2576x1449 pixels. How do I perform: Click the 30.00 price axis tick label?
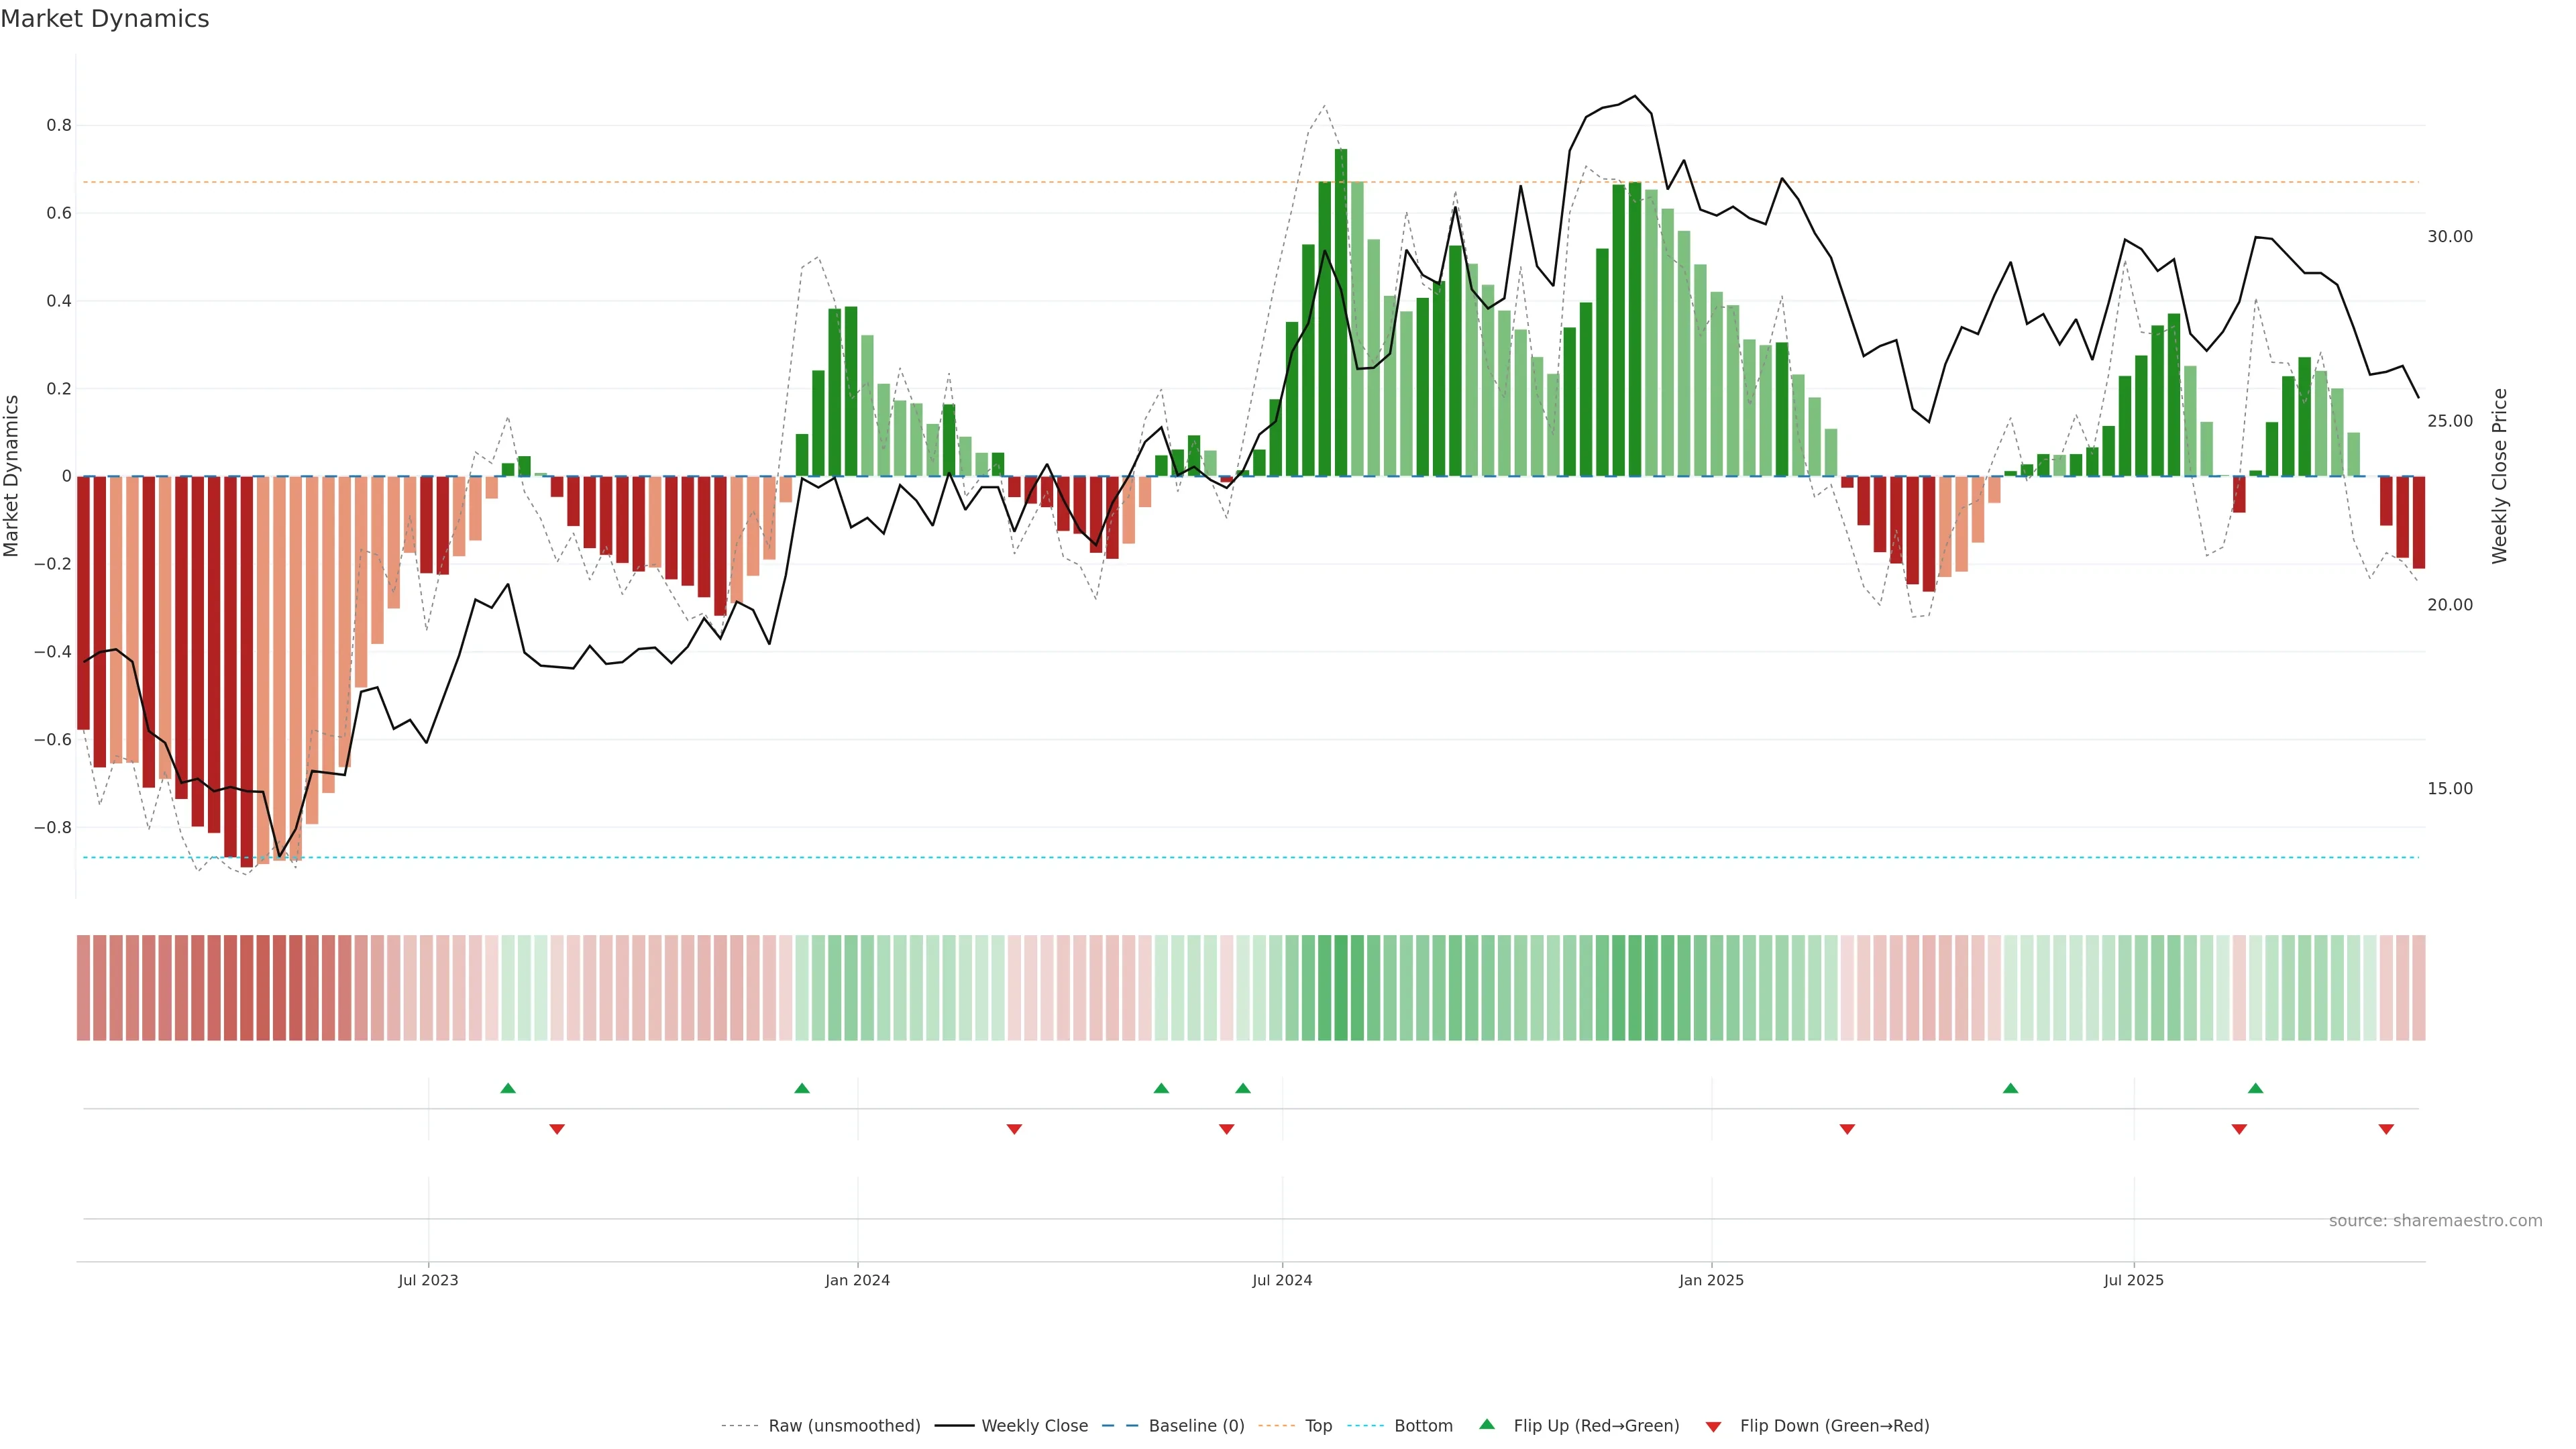coord(2449,237)
